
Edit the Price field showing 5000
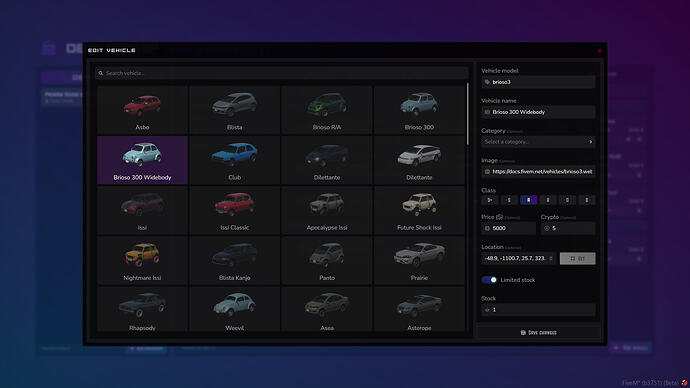[x=509, y=228]
